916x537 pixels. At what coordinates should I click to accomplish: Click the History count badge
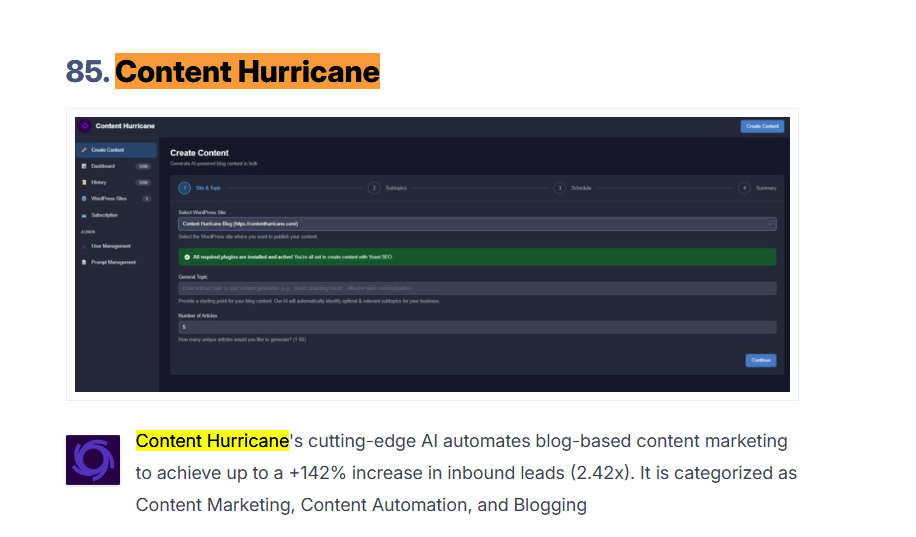click(x=144, y=182)
